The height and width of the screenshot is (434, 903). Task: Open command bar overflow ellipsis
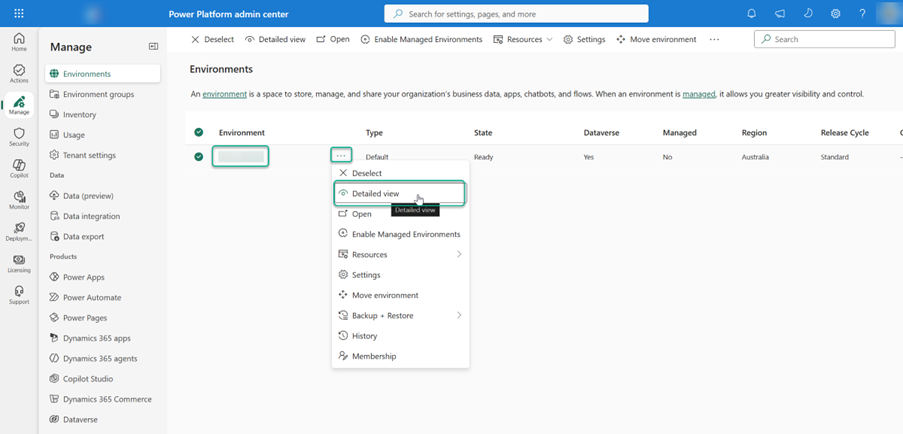[x=714, y=39]
